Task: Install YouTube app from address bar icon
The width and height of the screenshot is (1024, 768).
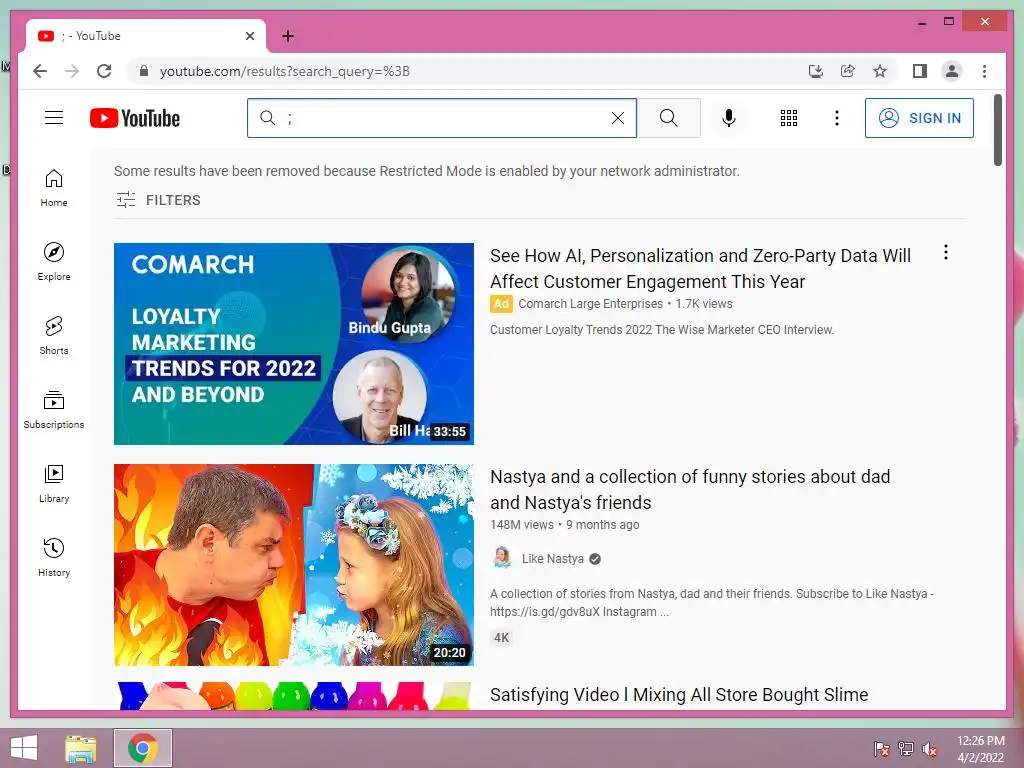Action: coord(815,71)
